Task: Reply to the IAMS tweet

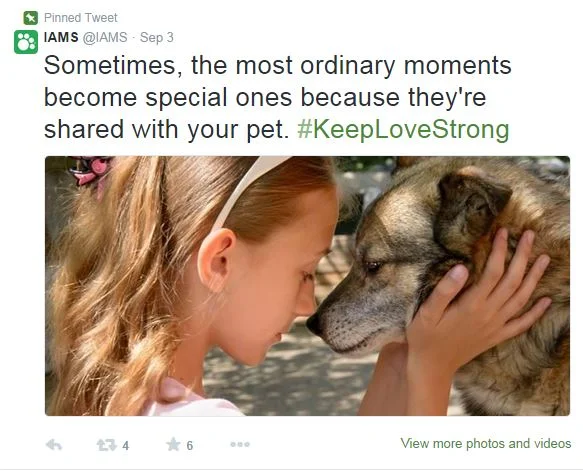Action: [x=54, y=445]
